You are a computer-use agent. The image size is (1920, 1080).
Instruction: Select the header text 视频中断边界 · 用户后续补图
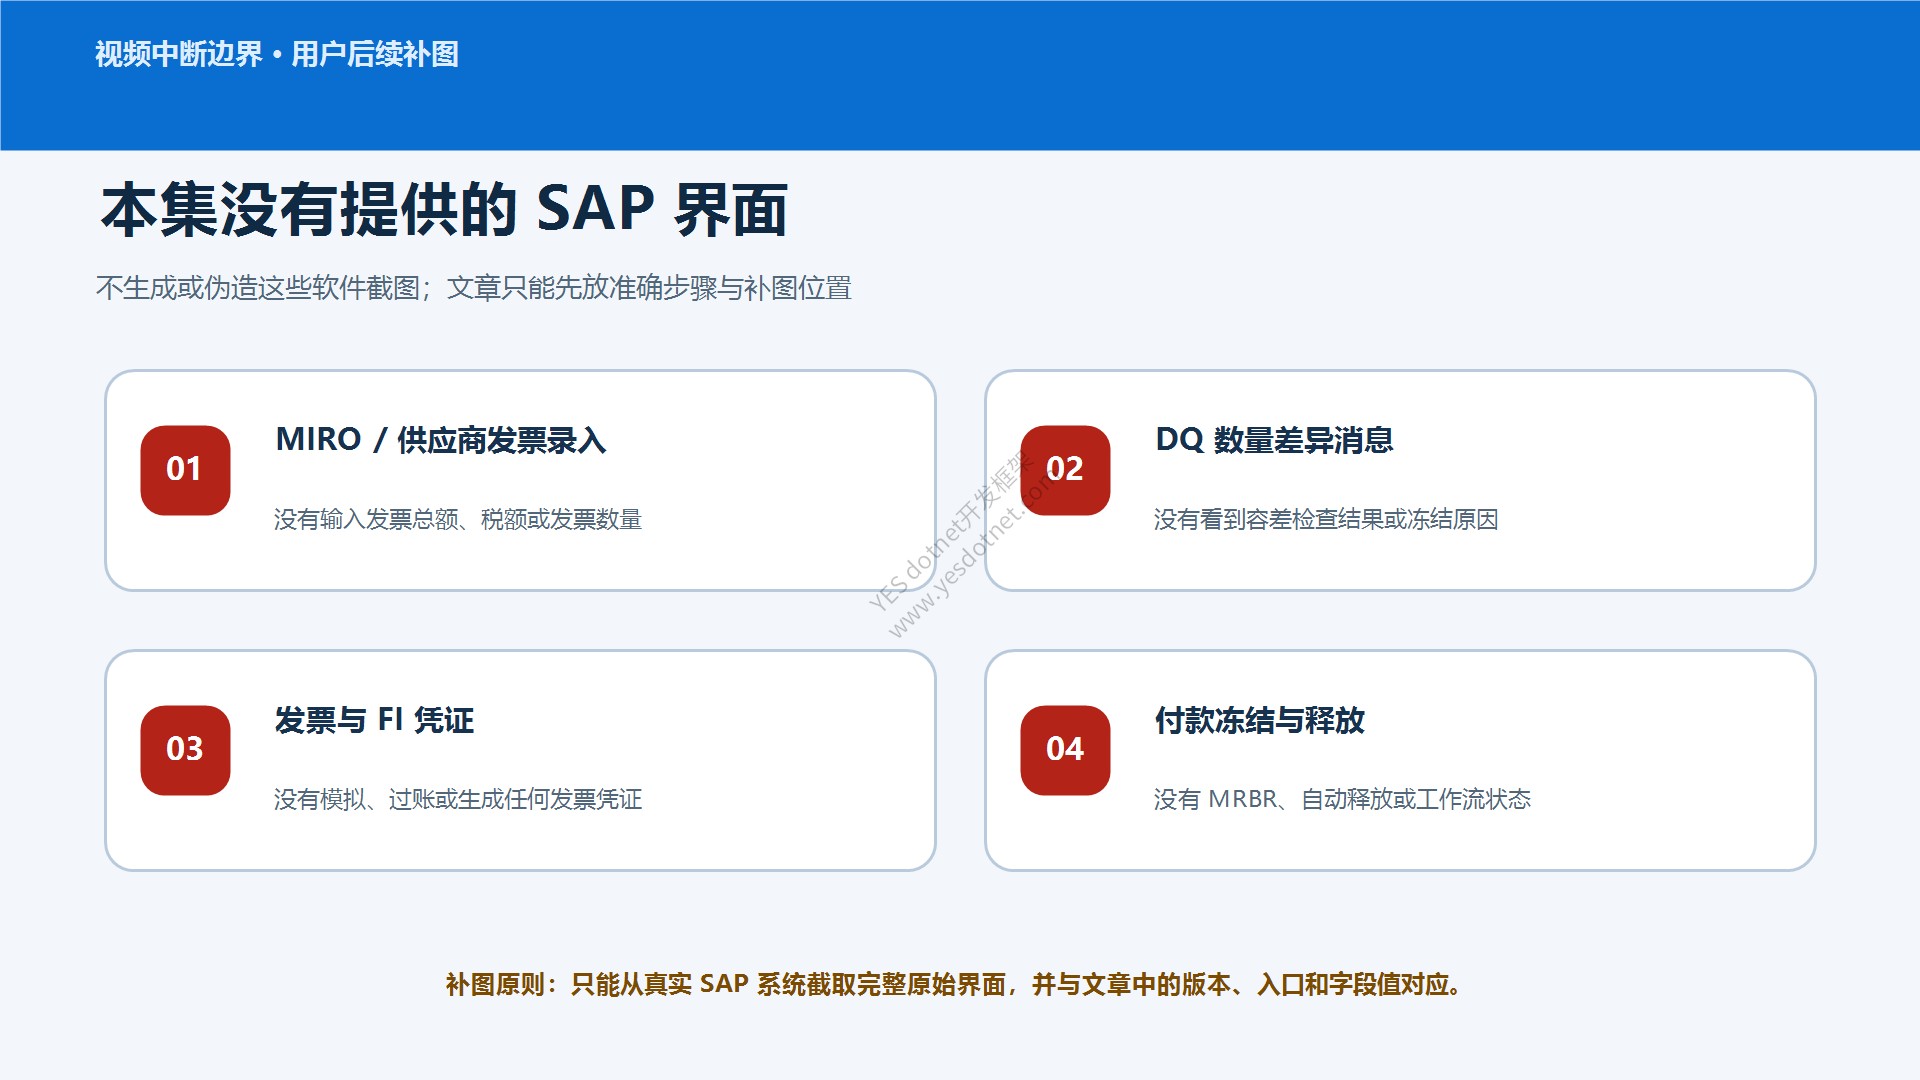click(x=277, y=54)
